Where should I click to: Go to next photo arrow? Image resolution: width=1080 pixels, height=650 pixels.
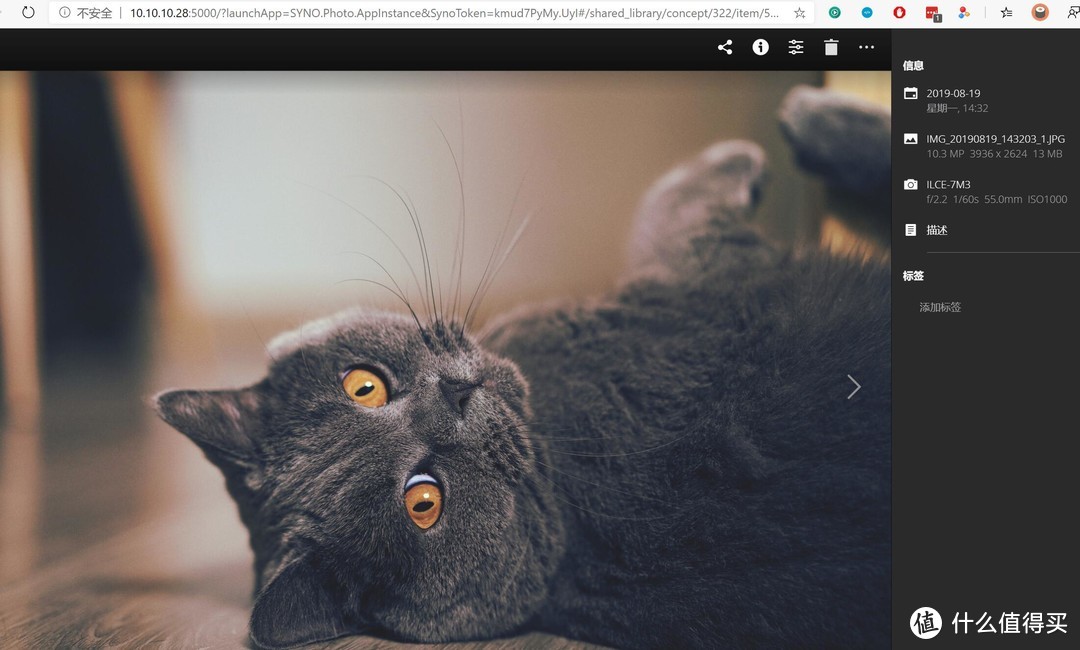tap(853, 387)
